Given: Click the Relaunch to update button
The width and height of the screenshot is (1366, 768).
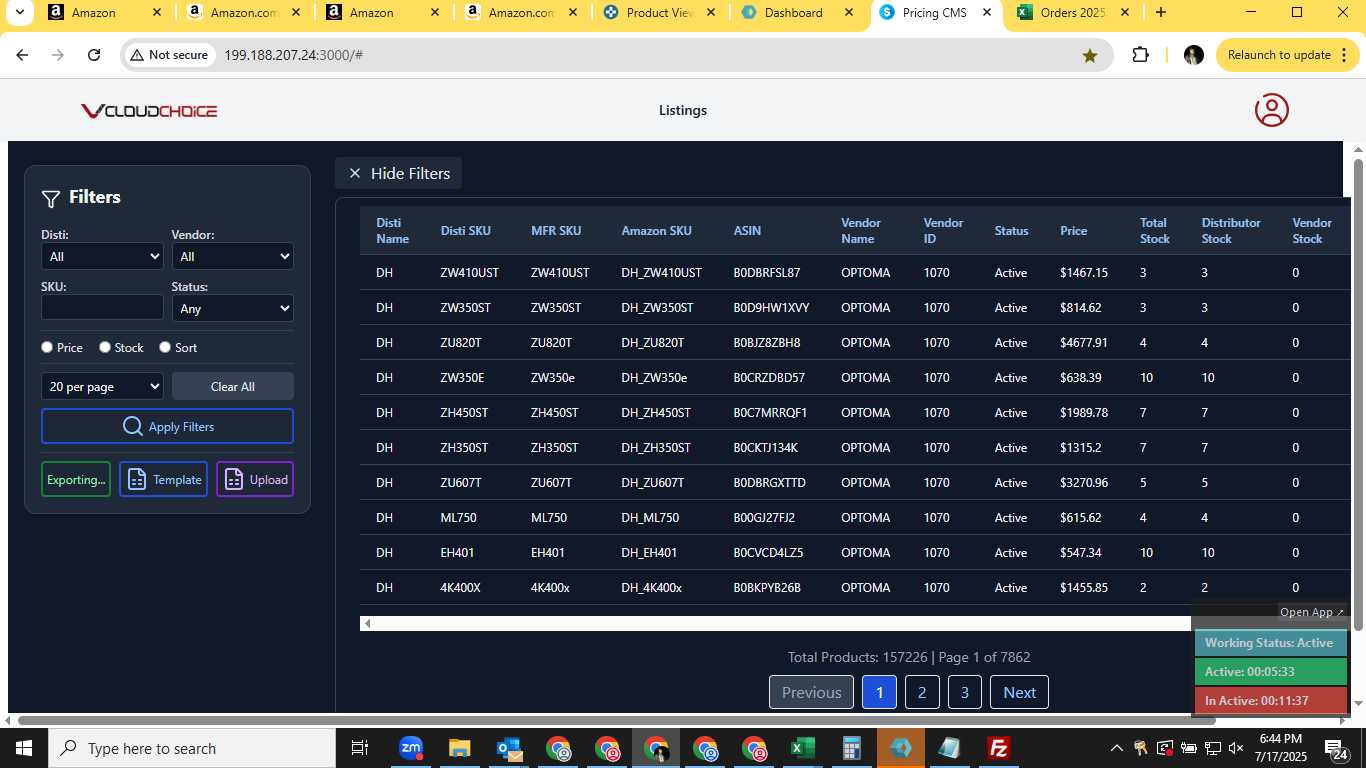Looking at the screenshot, I should coord(1287,55).
